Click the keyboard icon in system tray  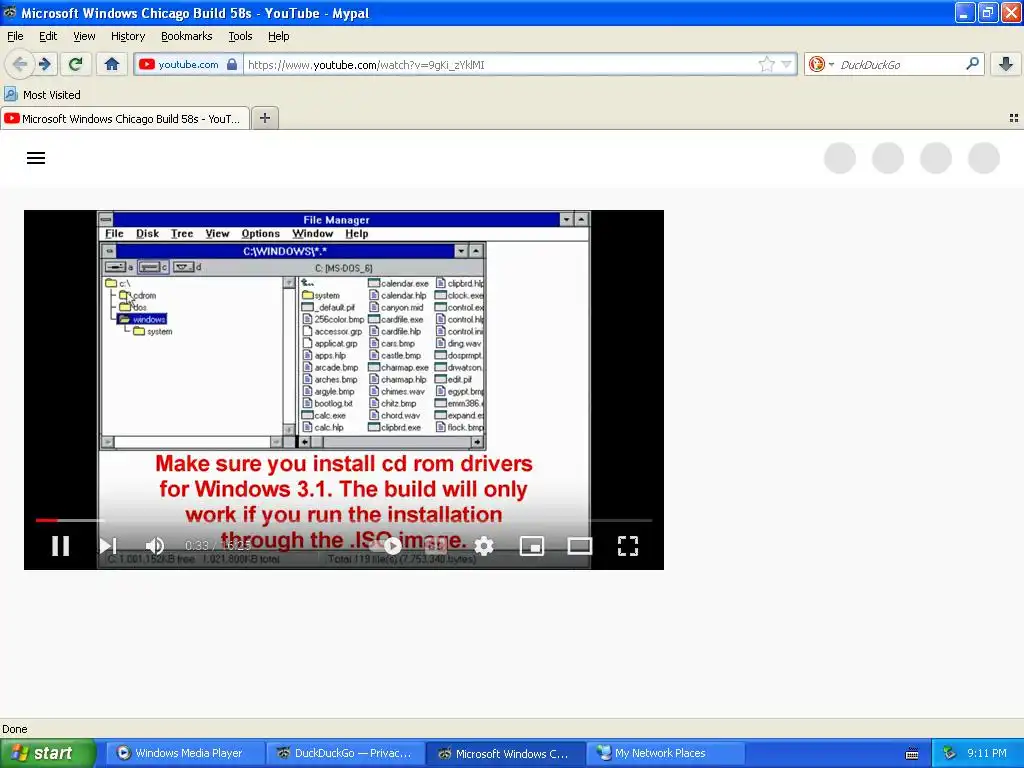[x=912, y=754]
